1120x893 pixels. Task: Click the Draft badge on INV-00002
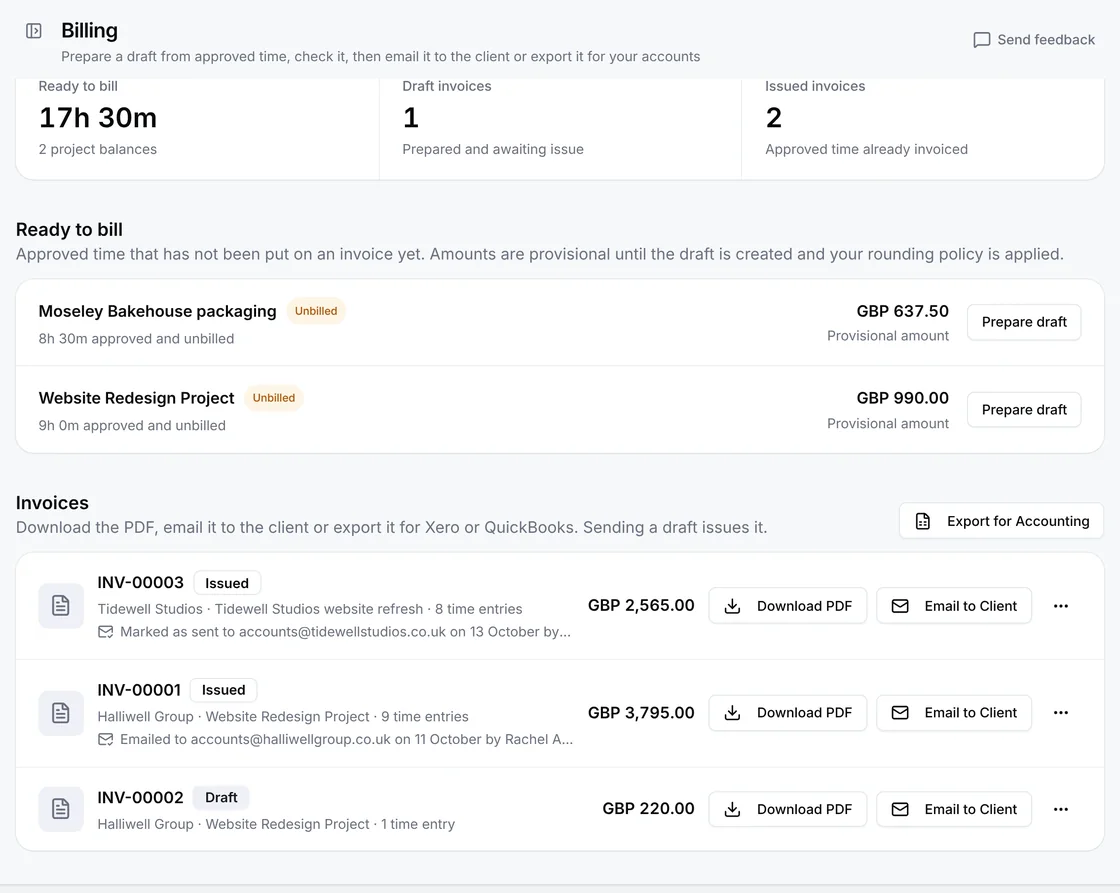[221, 797]
